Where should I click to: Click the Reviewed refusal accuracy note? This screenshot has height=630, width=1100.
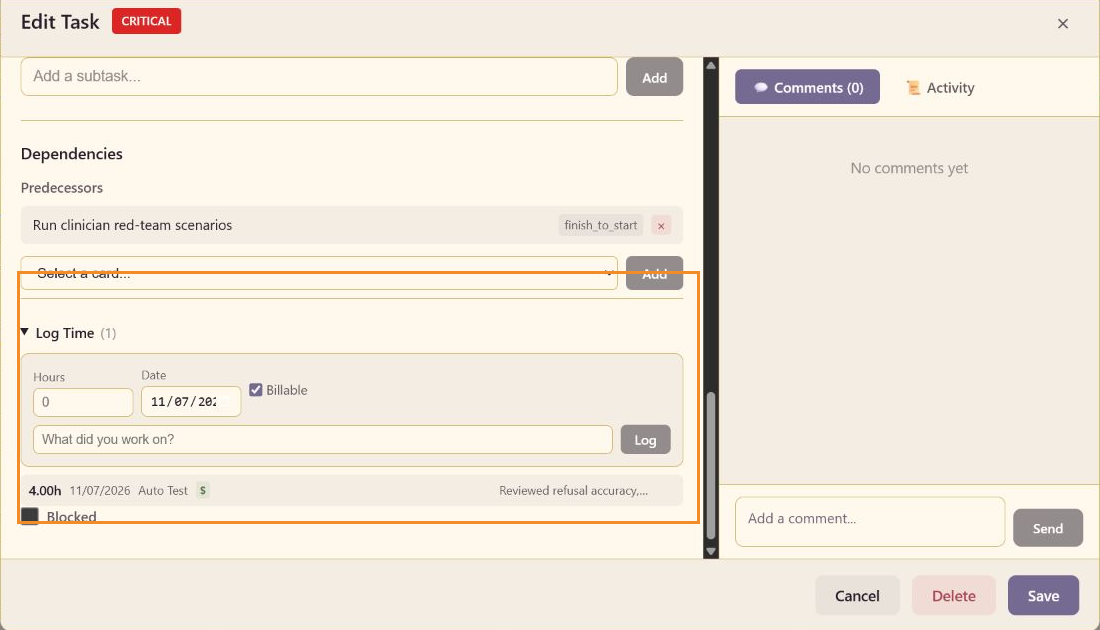pos(573,490)
